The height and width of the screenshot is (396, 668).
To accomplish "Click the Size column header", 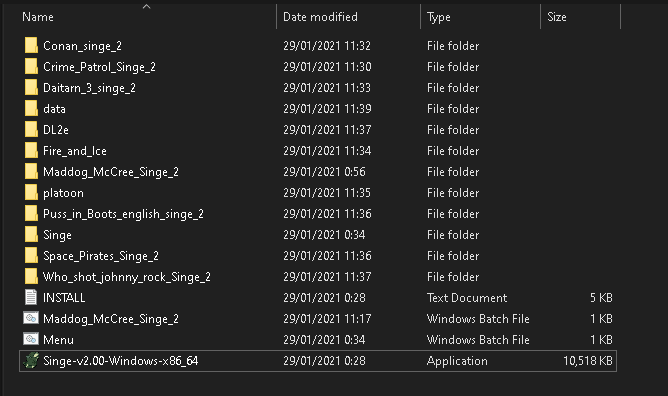I will [557, 17].
